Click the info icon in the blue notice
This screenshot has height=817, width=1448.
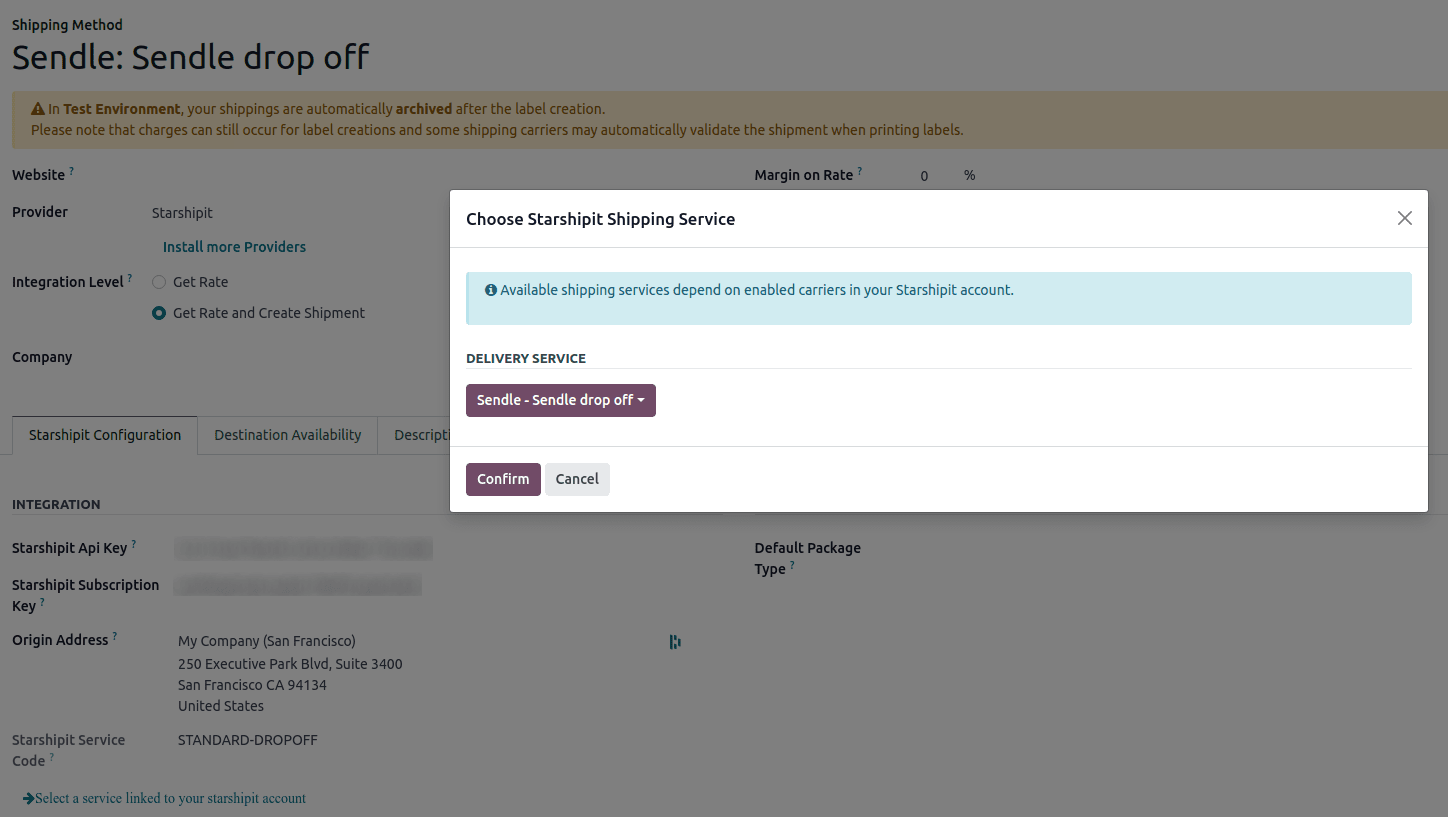point(490,289)
